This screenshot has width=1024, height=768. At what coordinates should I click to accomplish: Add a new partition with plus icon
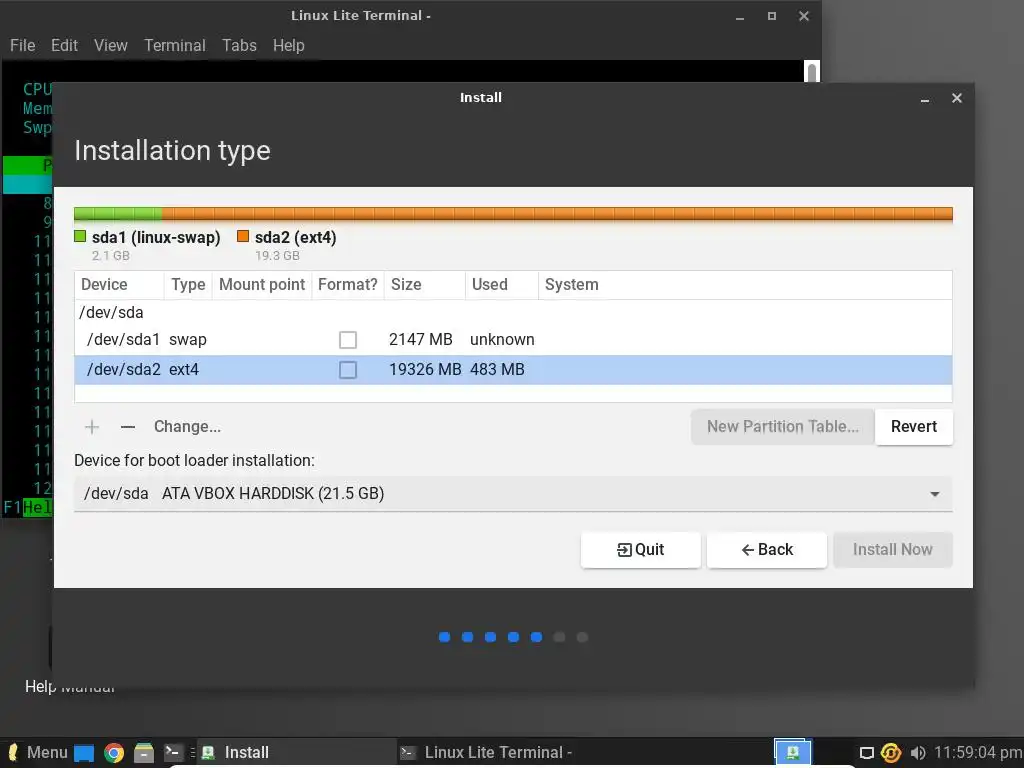(92, 427)
